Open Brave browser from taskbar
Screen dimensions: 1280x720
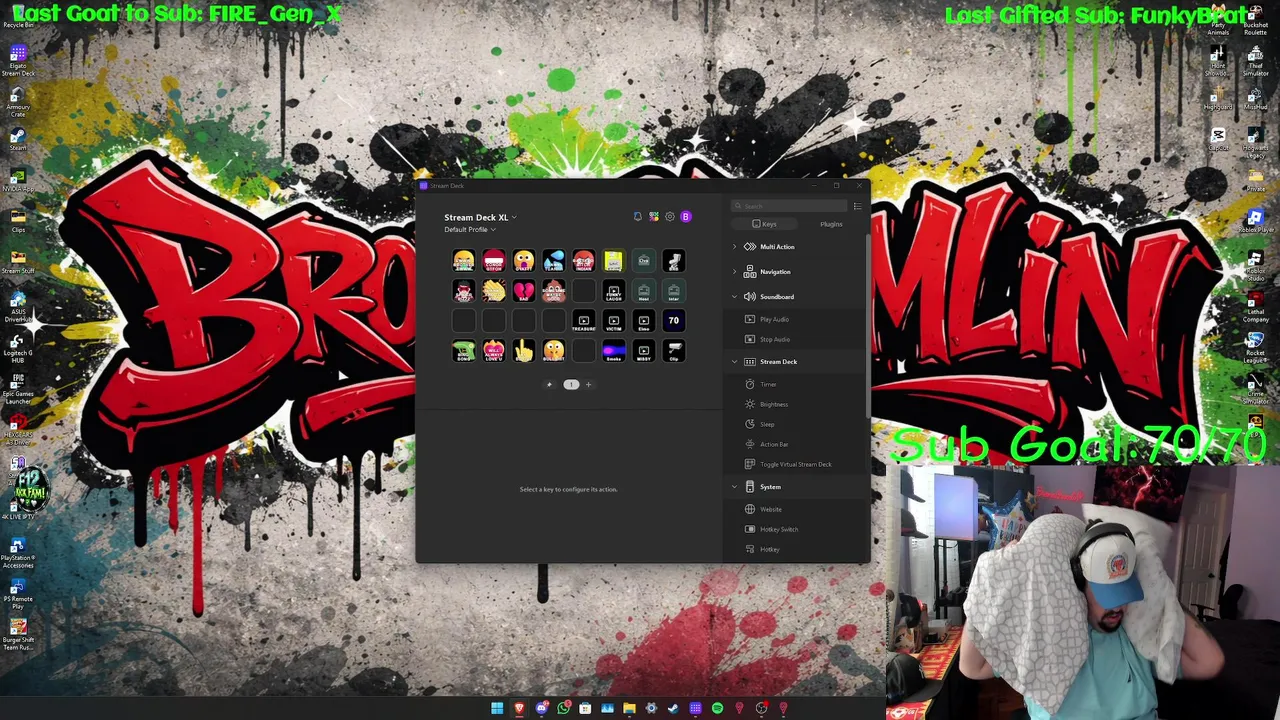(x=519, y=709)
